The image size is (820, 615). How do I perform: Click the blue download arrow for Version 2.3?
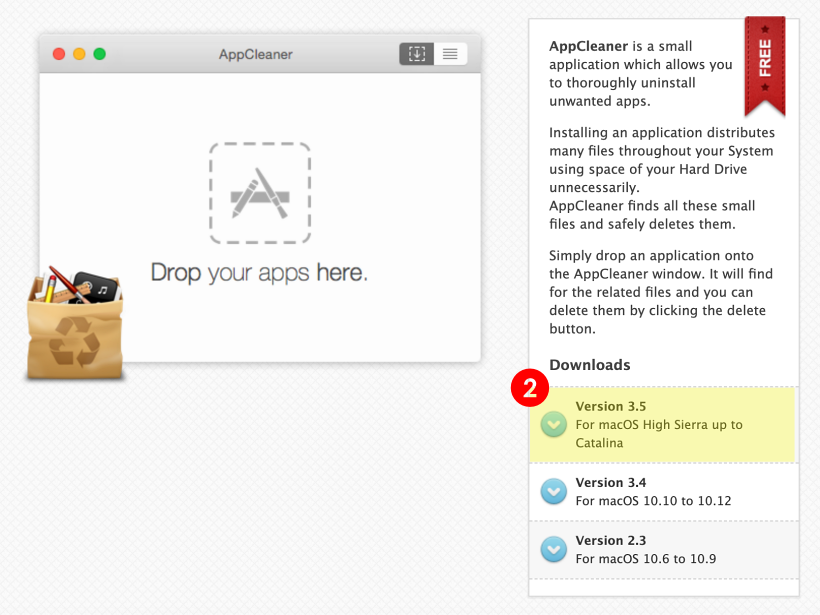click(x=554, y=550)
